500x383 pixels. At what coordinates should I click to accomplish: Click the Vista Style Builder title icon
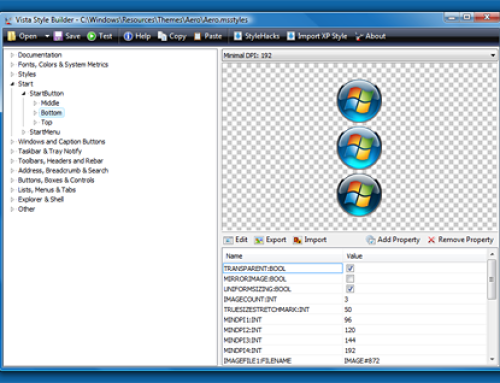click(8, 21)
